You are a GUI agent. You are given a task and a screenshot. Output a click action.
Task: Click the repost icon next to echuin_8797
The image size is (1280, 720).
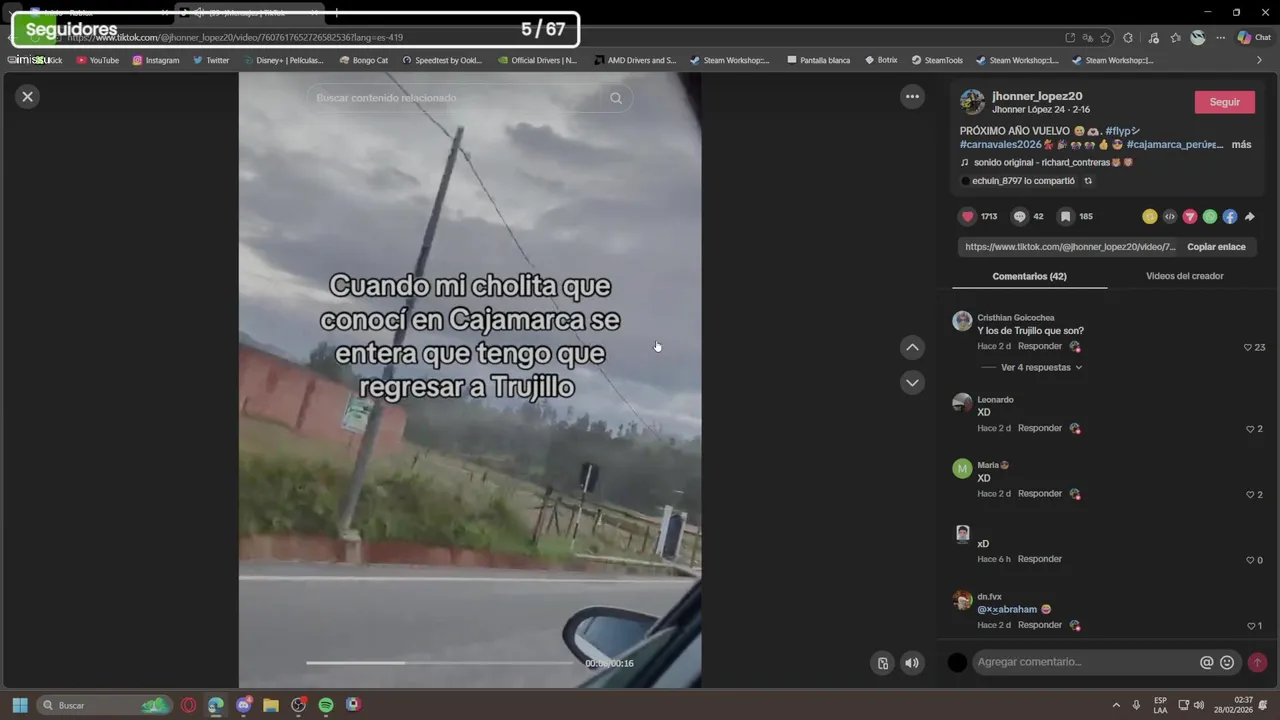(x=1088, y=181)
